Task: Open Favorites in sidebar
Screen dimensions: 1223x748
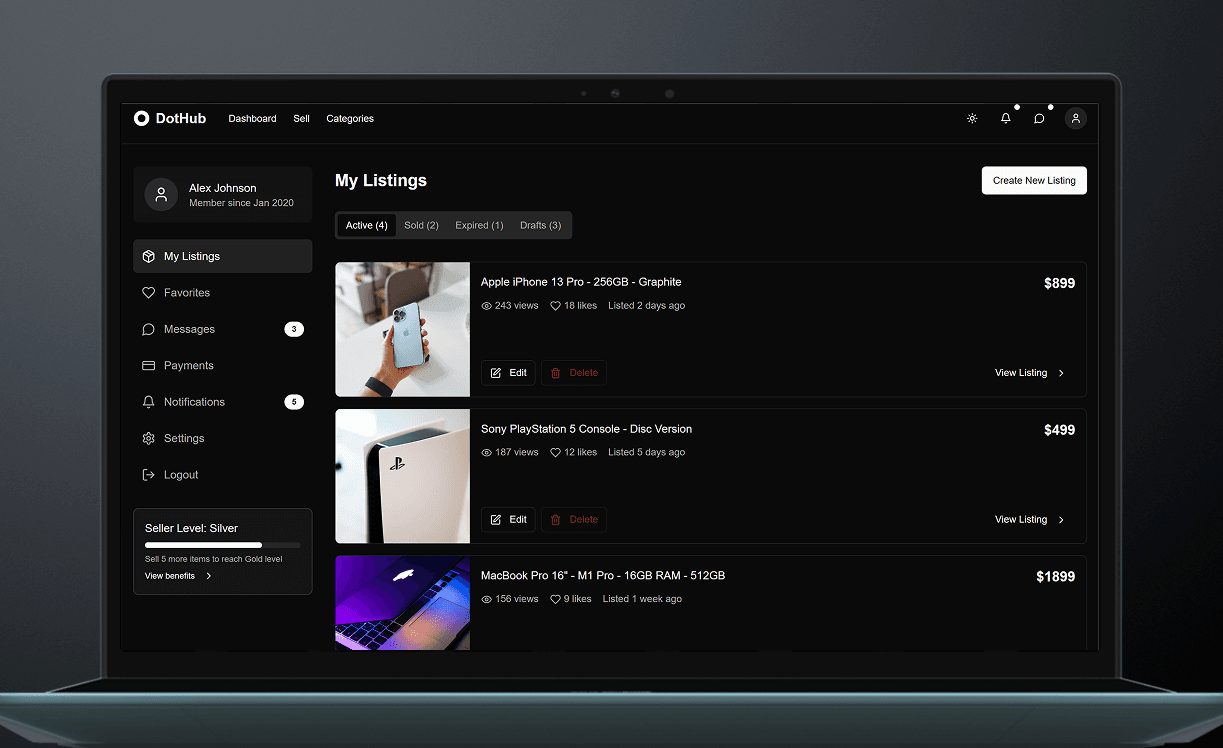Action: pyautogui.click(x=222, y=293)
